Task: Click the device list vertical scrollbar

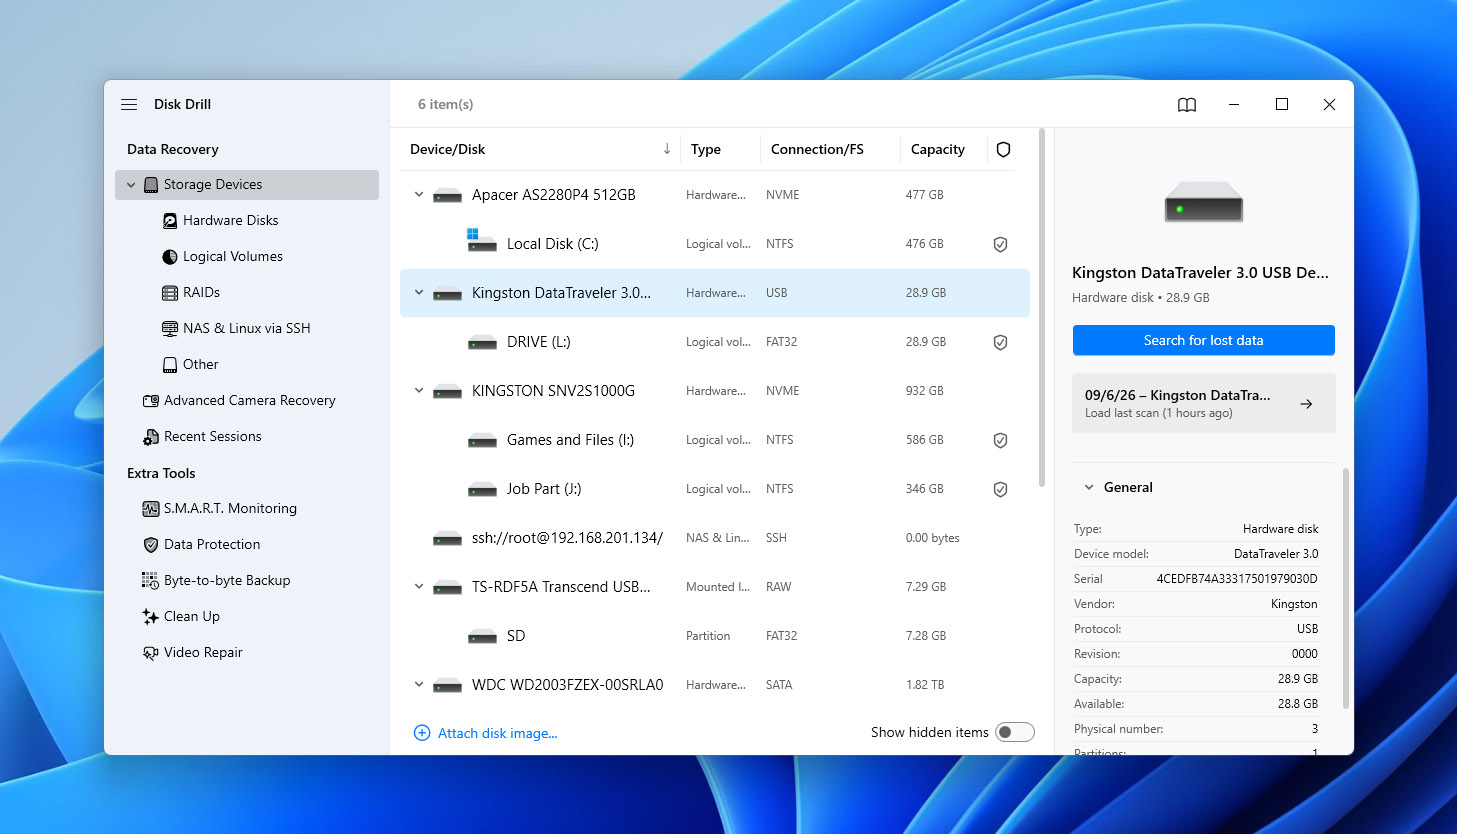Action: point(1042,308)
